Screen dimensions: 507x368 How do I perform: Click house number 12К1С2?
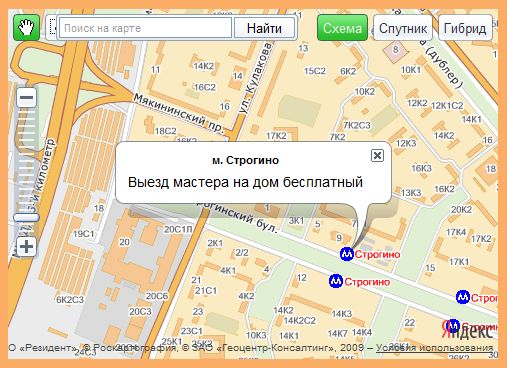pos(447,106)
